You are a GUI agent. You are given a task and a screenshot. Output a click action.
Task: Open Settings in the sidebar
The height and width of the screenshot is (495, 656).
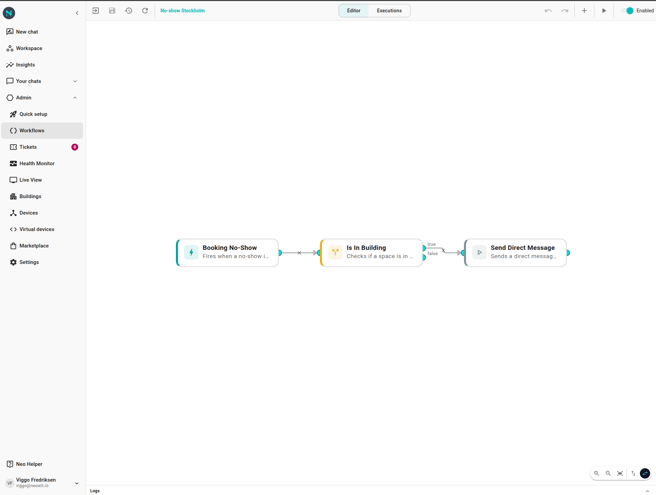pyautogui.click(x=42, y=262)
